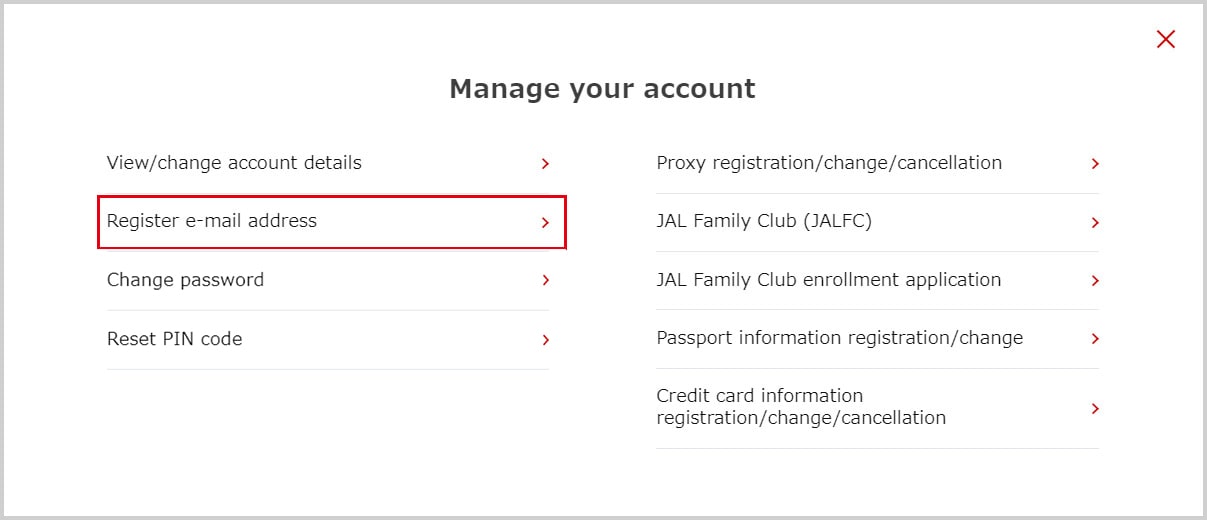This screenshot has height=520, width=1207.
Task: Open Proxy registration/change/cancellation
Action: click(829, 163)
